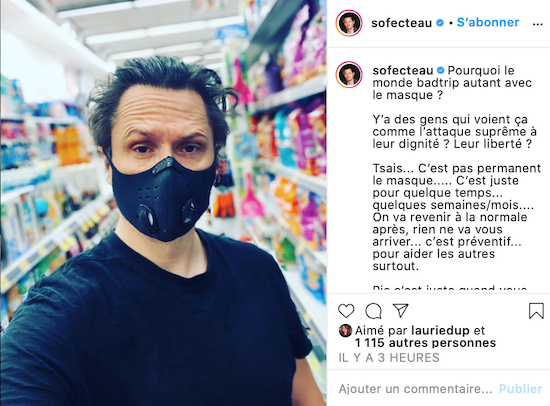Open sofecteau username in the post header

[x=402, y=23]
